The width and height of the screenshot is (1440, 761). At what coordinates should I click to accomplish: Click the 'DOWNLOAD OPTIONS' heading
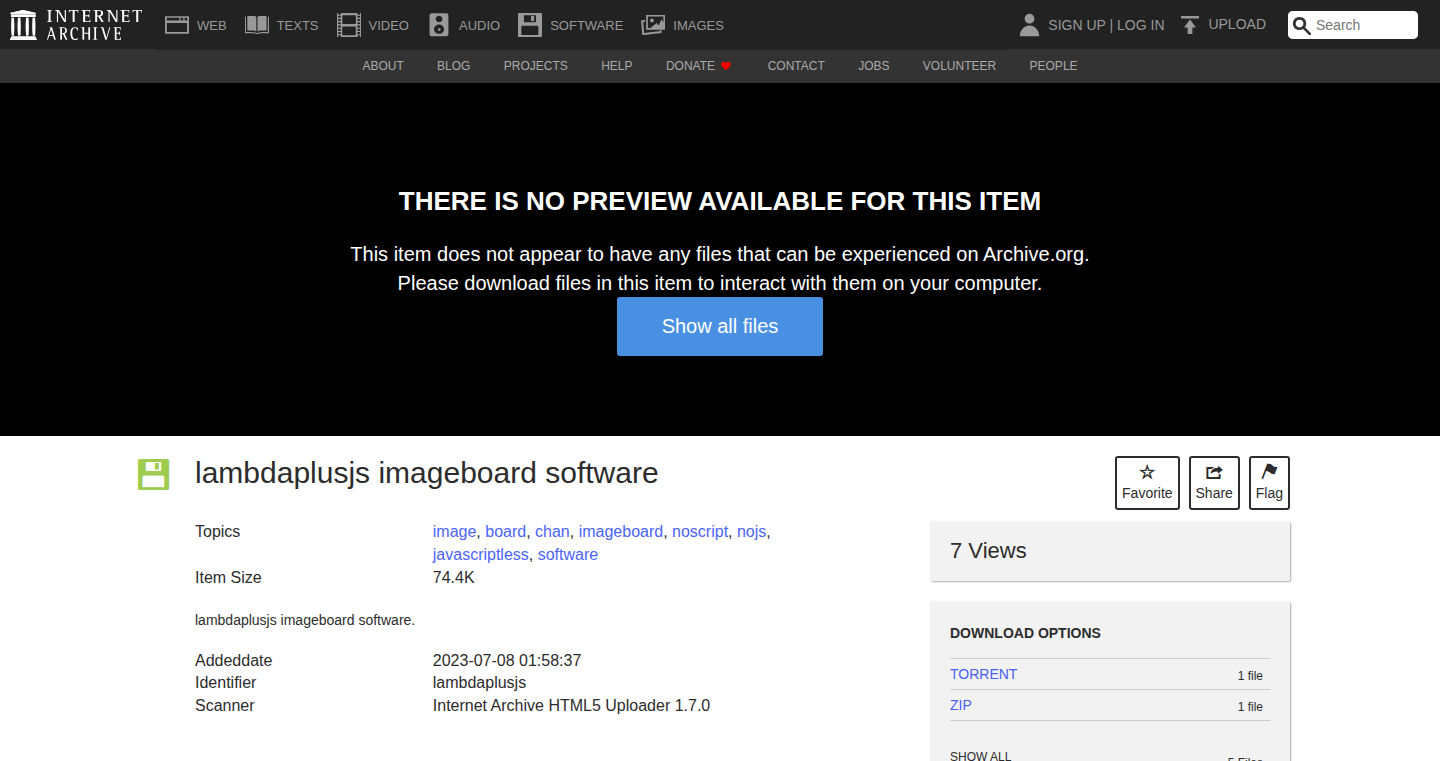point(1025,633)
